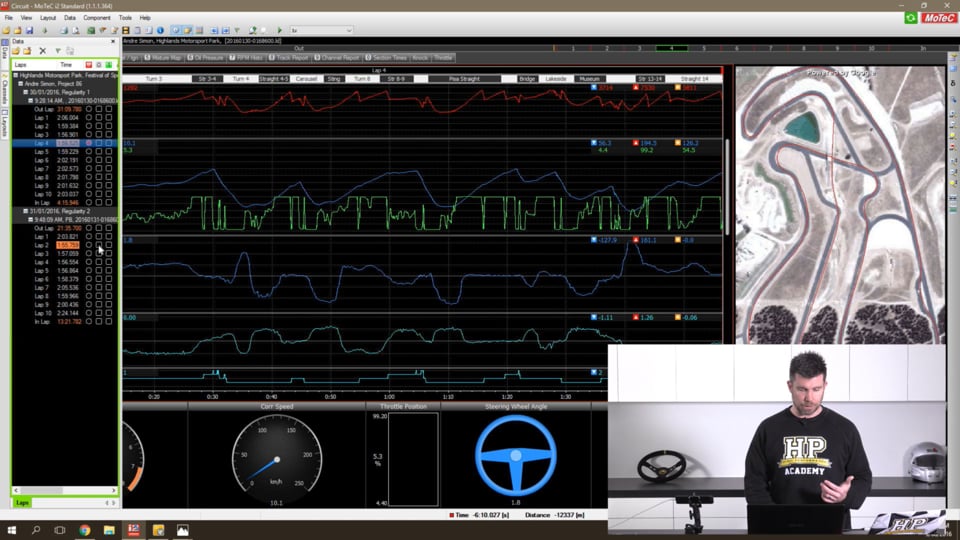Toggle the highlighted clock icon in toolbar
Screen dimensions: 960x540
coord(176,30)
